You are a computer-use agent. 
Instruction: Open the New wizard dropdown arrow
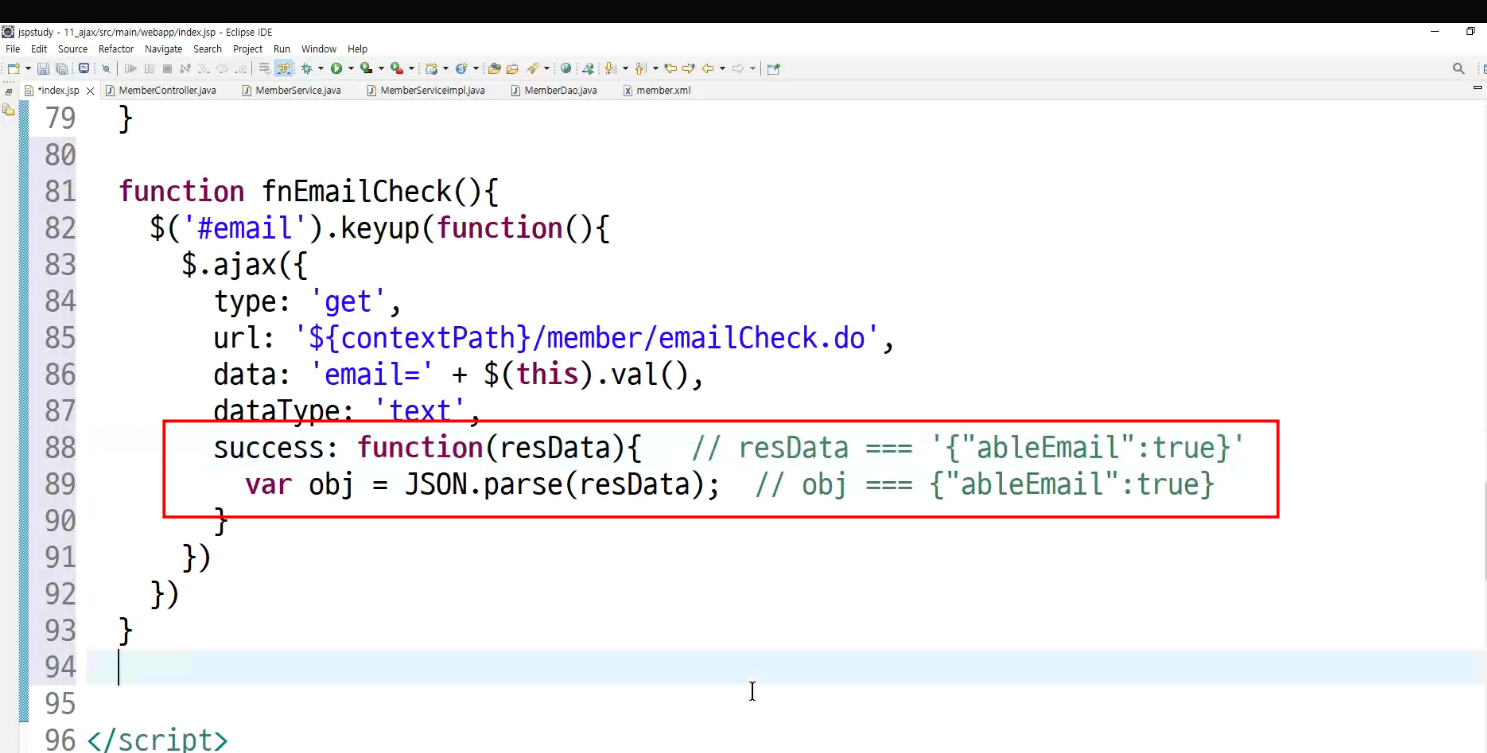(x=27, y=69)
